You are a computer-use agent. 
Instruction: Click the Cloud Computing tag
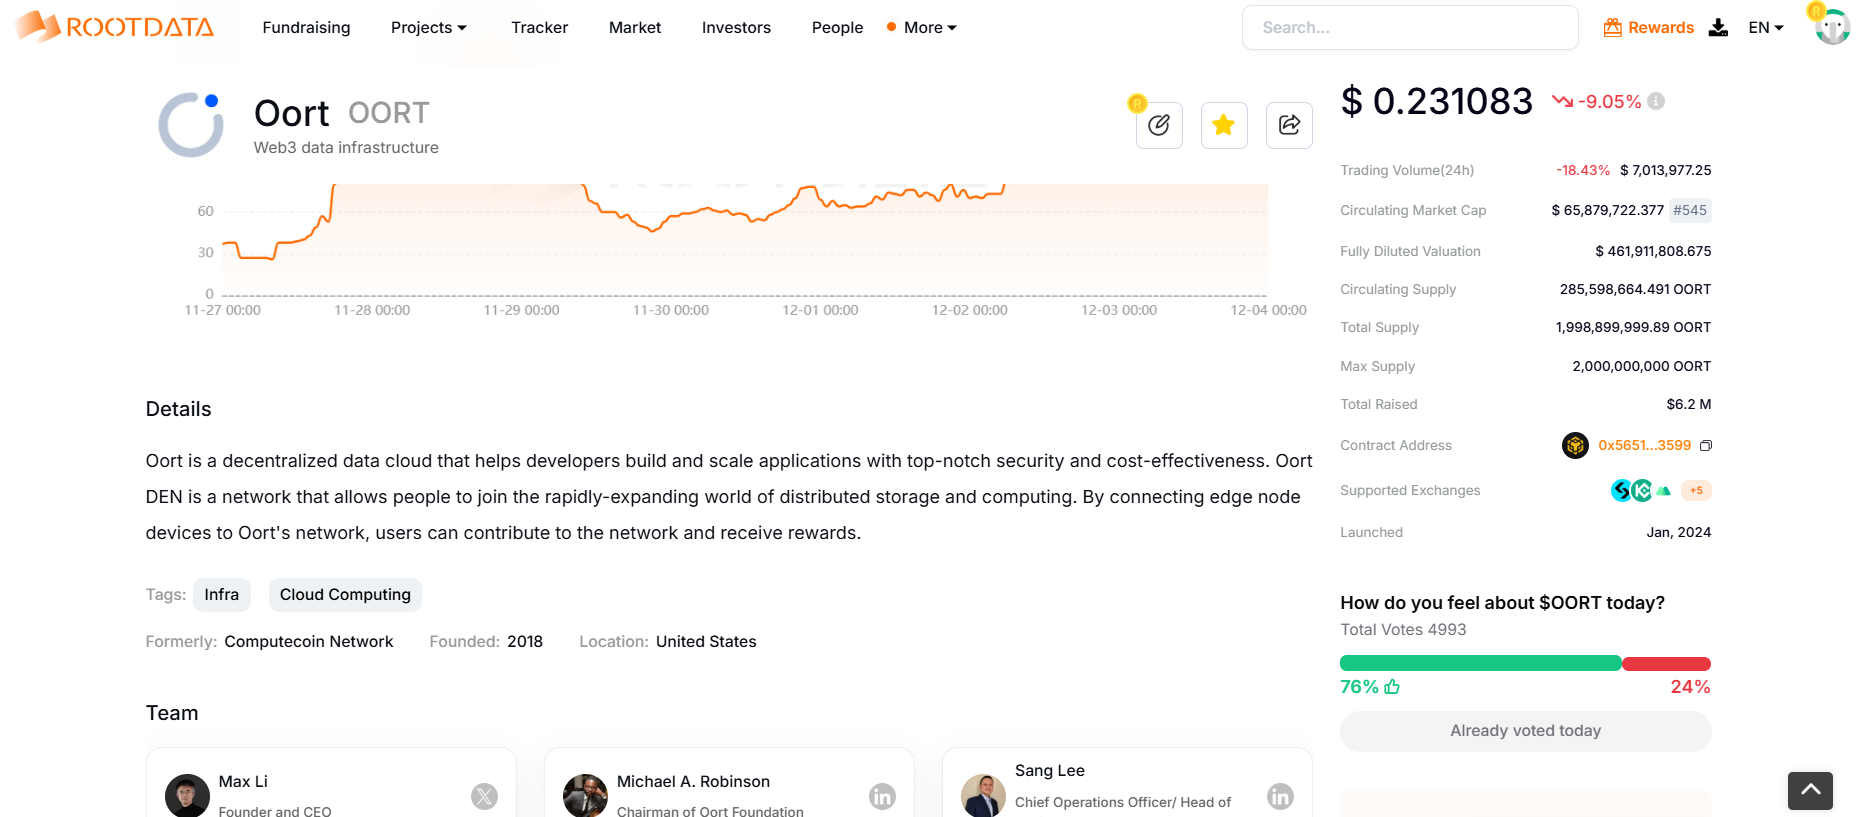(345, 595)
